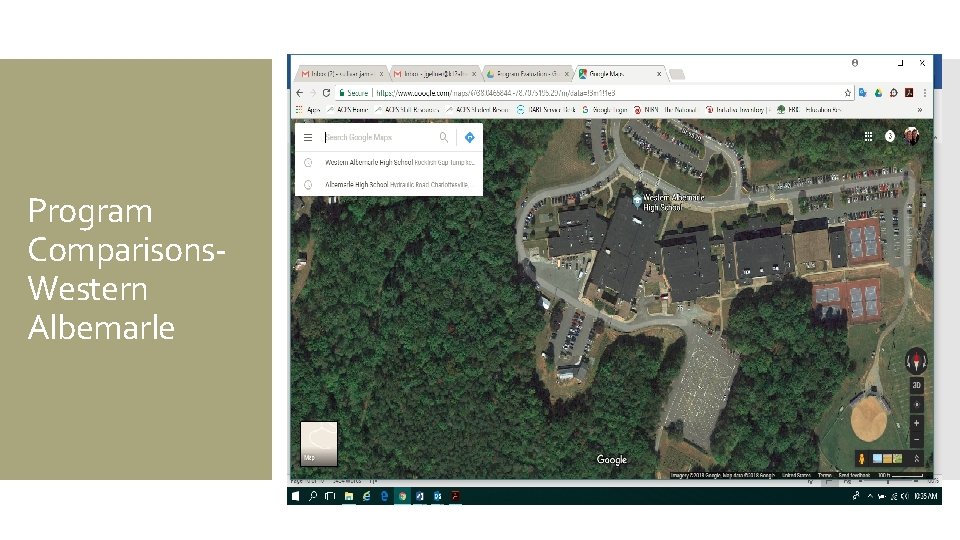Open the Chrome user profile icon
Image resolution: width=960 pixels, height=540 pixels.
click(855, 62)
